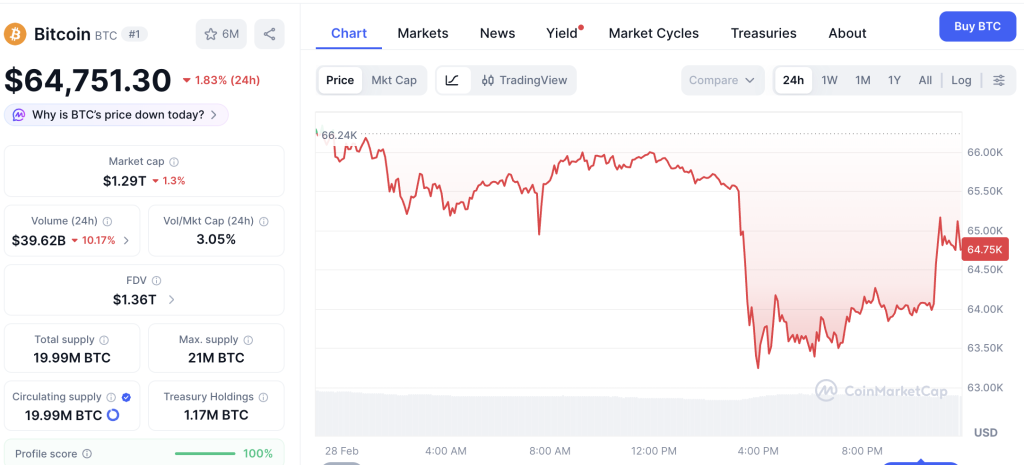This screenshot has height=465, width=1024.
Task: Enable Log scale on the chart
Action: click(x=961, y=80)
